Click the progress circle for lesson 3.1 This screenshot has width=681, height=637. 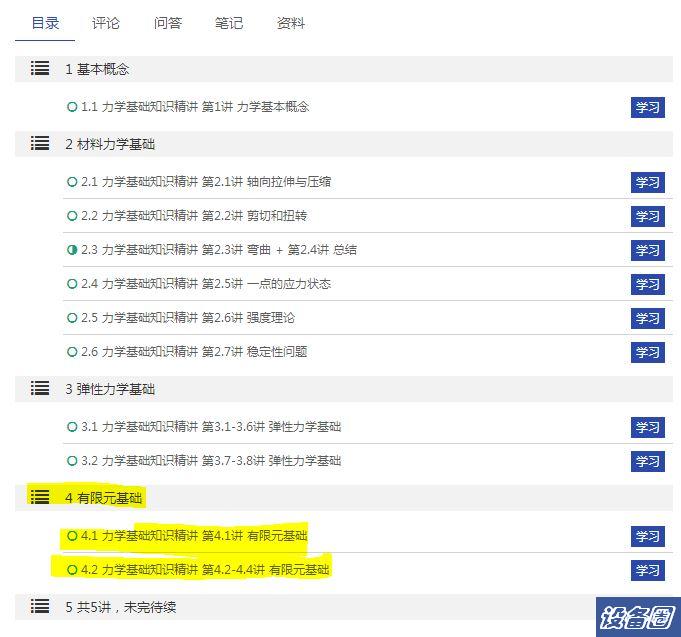coord(72,427)
